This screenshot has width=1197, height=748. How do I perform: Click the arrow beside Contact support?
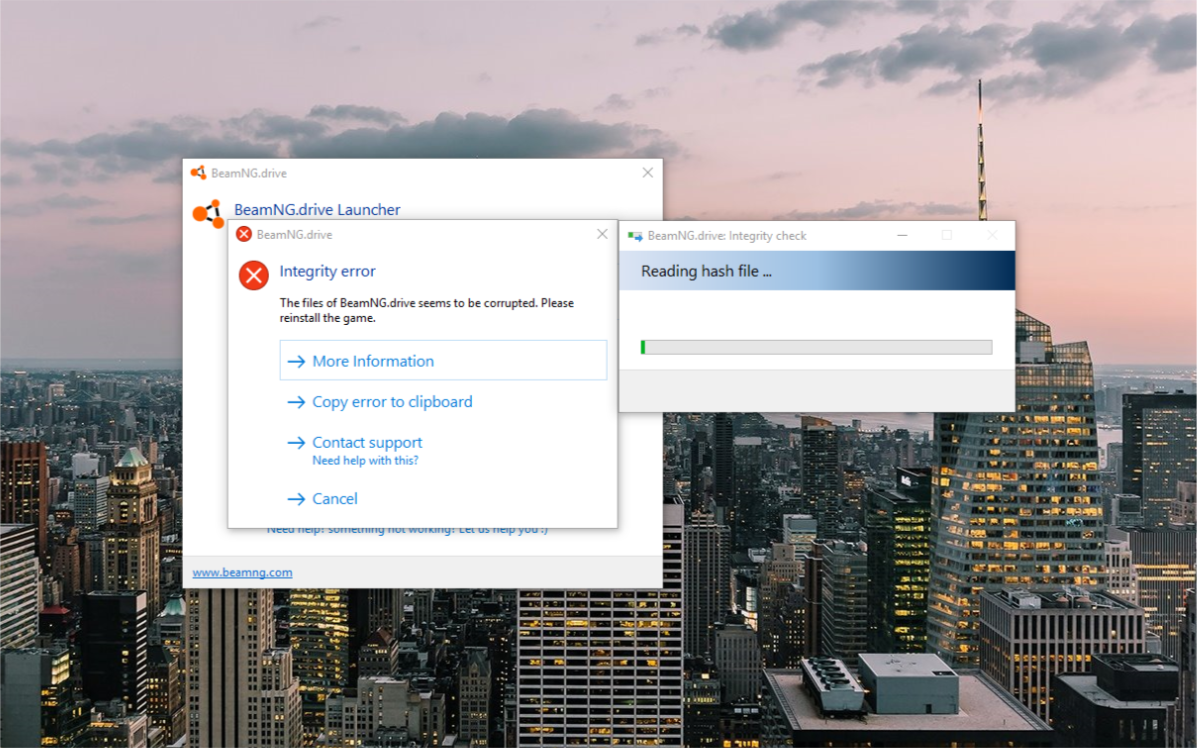(x=296, y=443)
